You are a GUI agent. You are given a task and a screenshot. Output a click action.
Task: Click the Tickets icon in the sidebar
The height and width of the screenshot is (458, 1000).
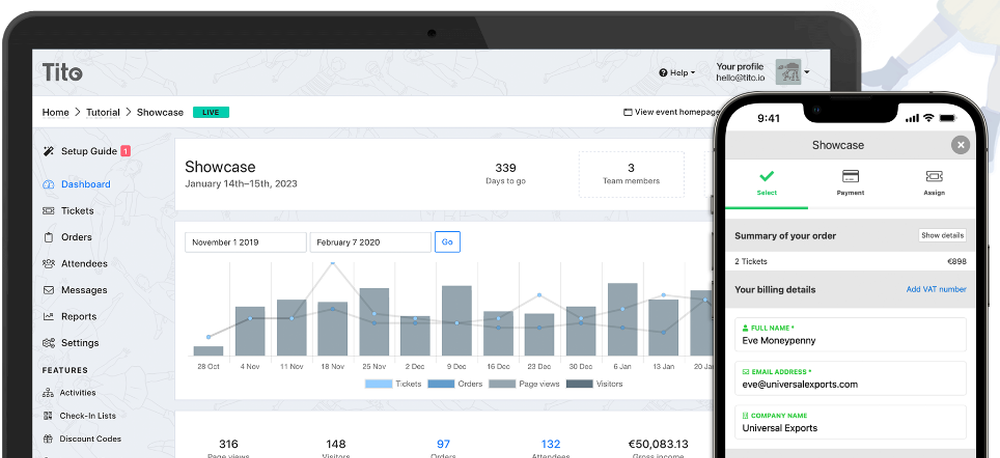[48, 211]
